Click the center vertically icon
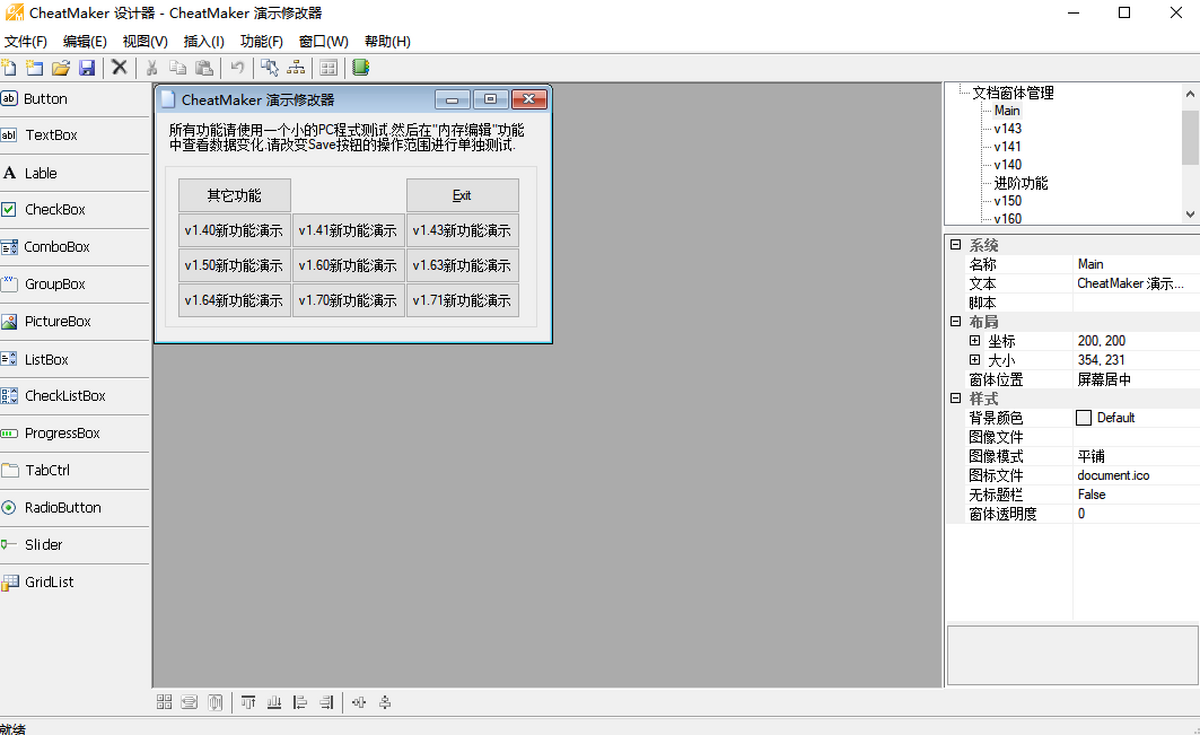 point(385,703)
